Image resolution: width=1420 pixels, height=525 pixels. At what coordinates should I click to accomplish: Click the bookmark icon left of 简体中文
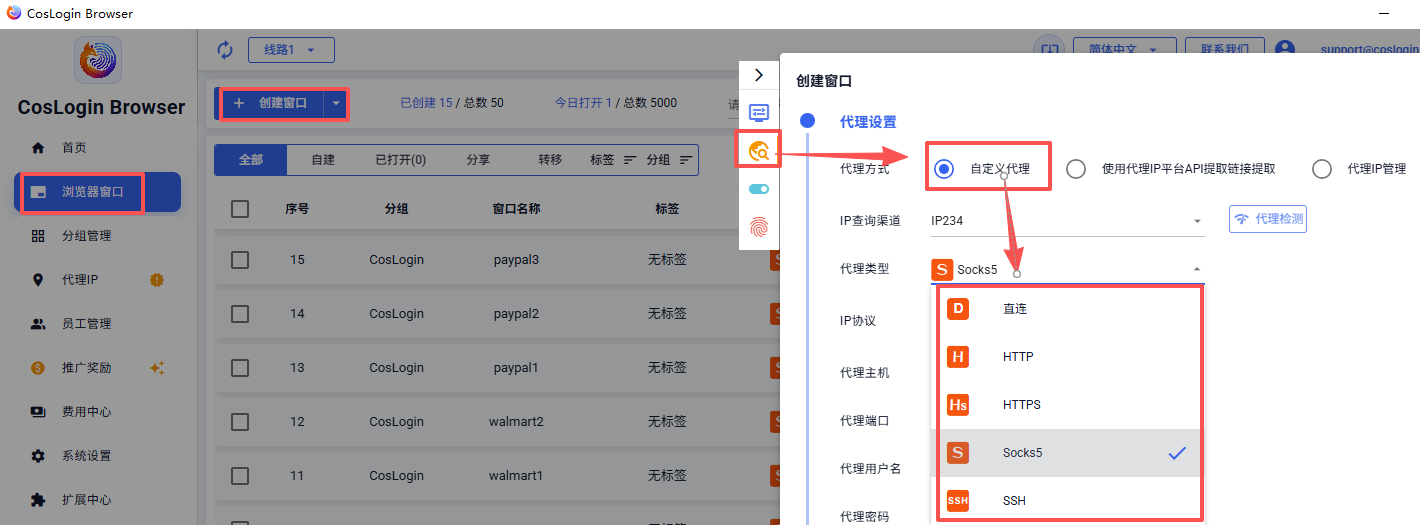(x=1048, y=49)
